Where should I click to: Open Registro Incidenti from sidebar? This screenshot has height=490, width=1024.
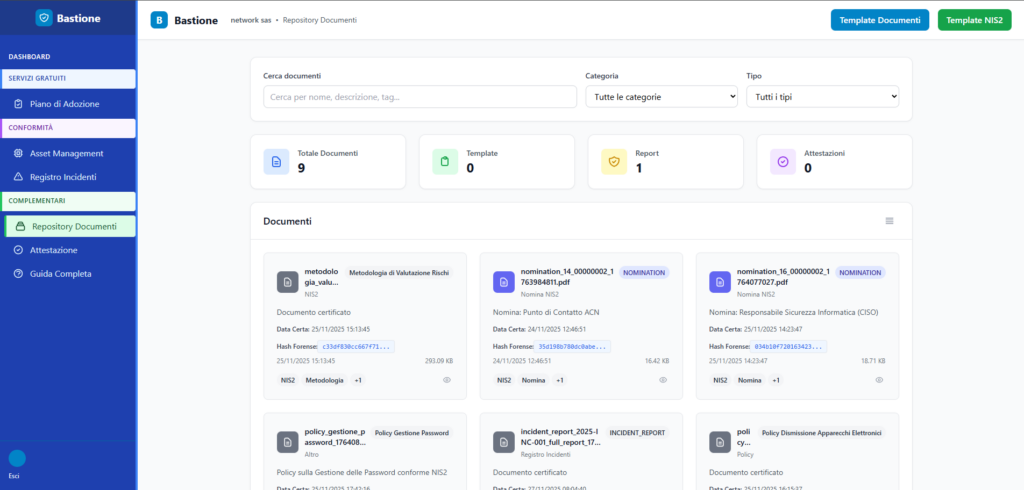click(x=63, y=177)
